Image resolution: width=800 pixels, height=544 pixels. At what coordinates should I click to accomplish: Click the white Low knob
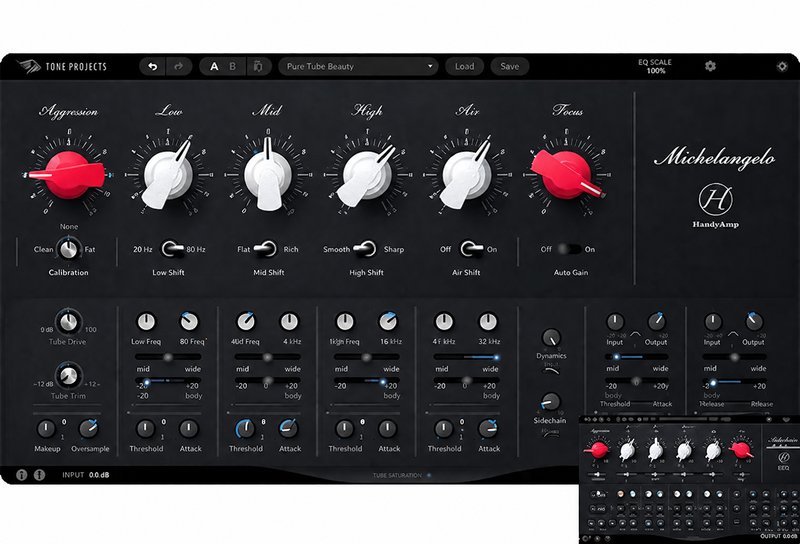(168, 175)
